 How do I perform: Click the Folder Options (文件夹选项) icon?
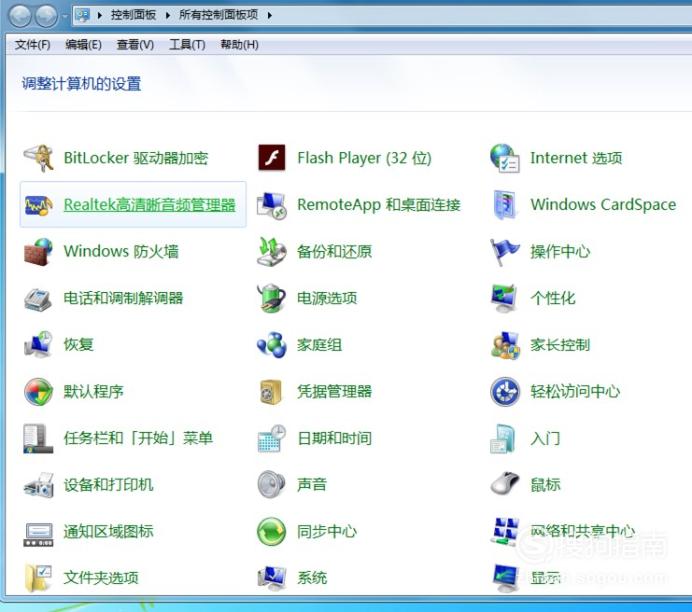(38, 578)
